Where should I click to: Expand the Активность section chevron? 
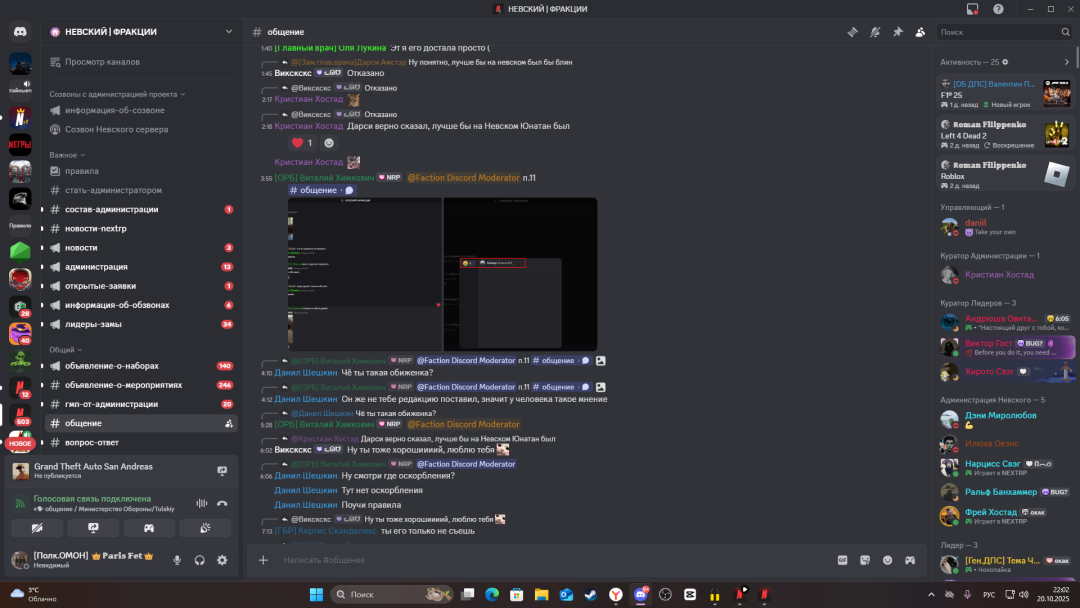[1066, 62]
